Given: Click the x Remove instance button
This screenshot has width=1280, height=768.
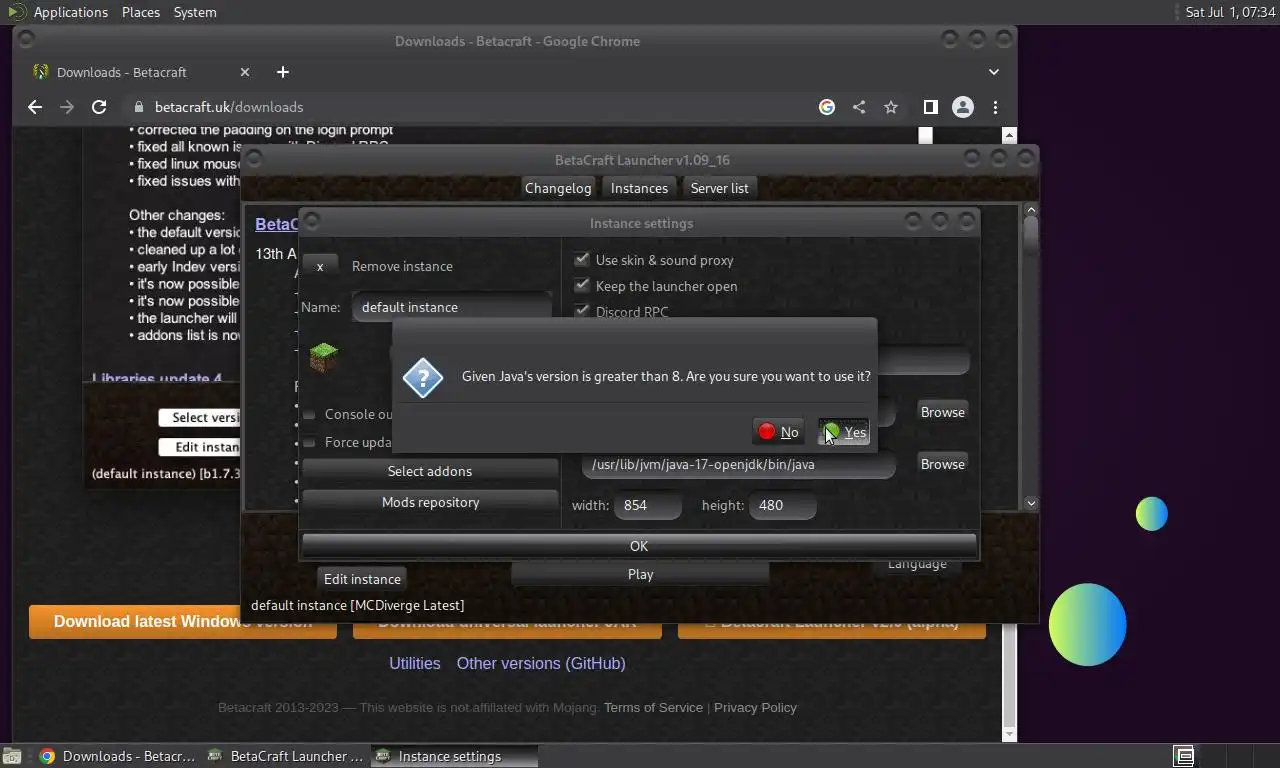Looking at the screenshot, I should point(320,266).
